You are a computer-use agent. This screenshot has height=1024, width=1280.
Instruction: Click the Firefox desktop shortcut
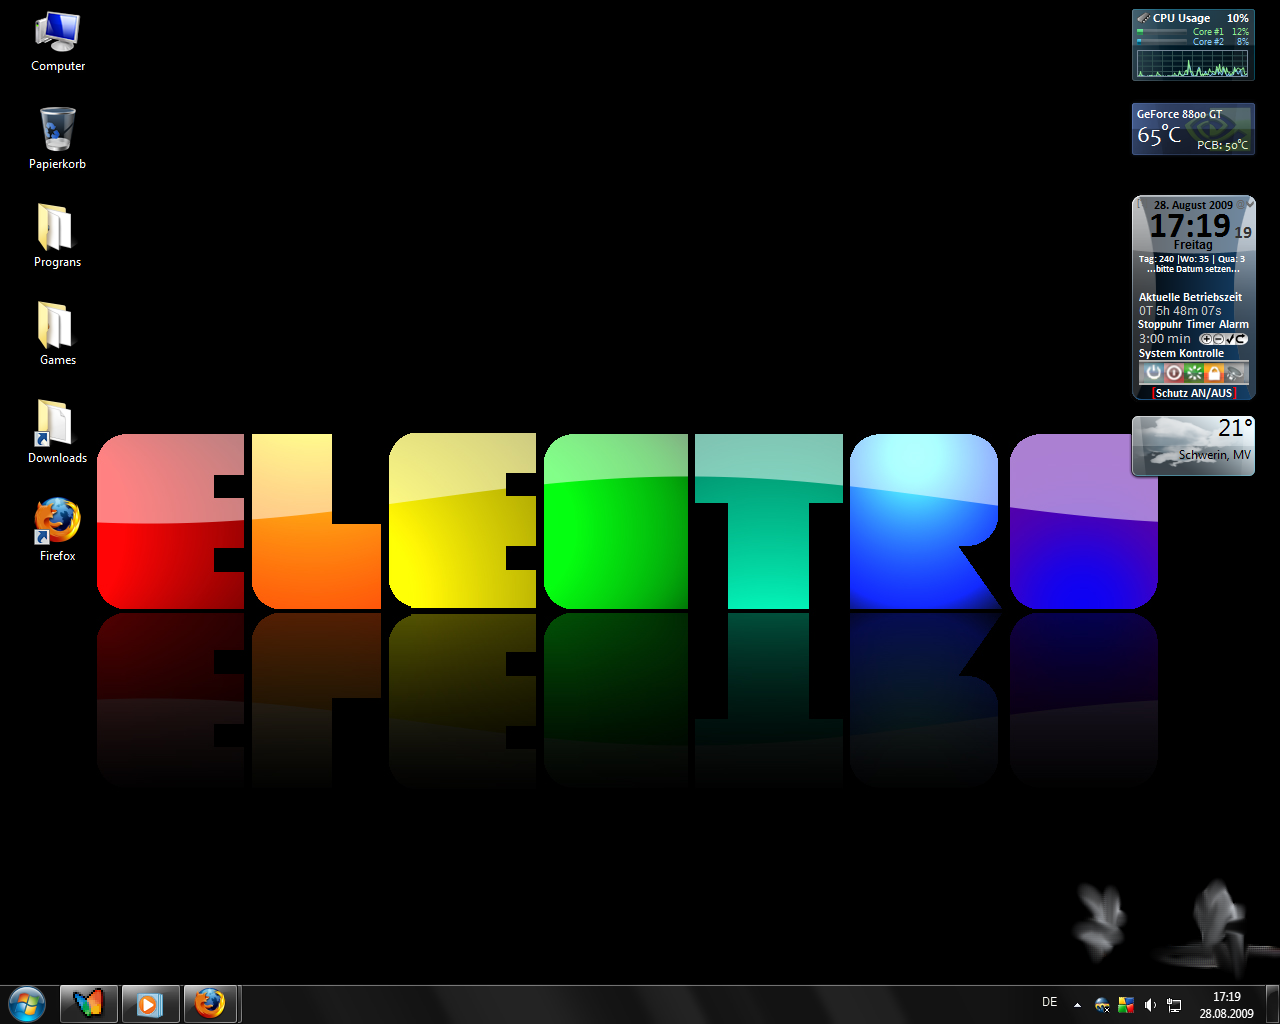[57, 522]
